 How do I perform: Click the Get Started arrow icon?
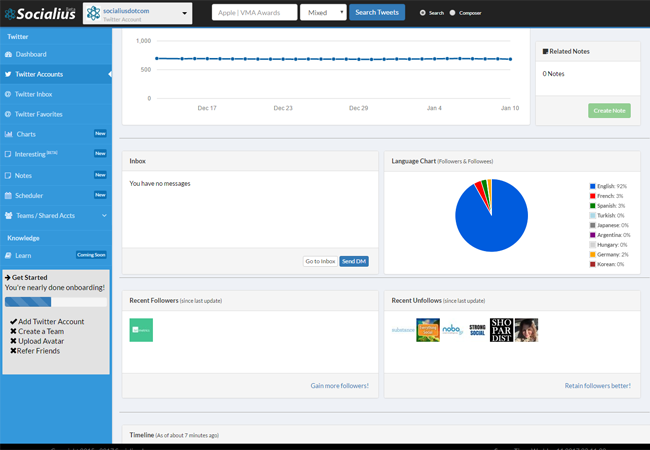pos(7,277)
